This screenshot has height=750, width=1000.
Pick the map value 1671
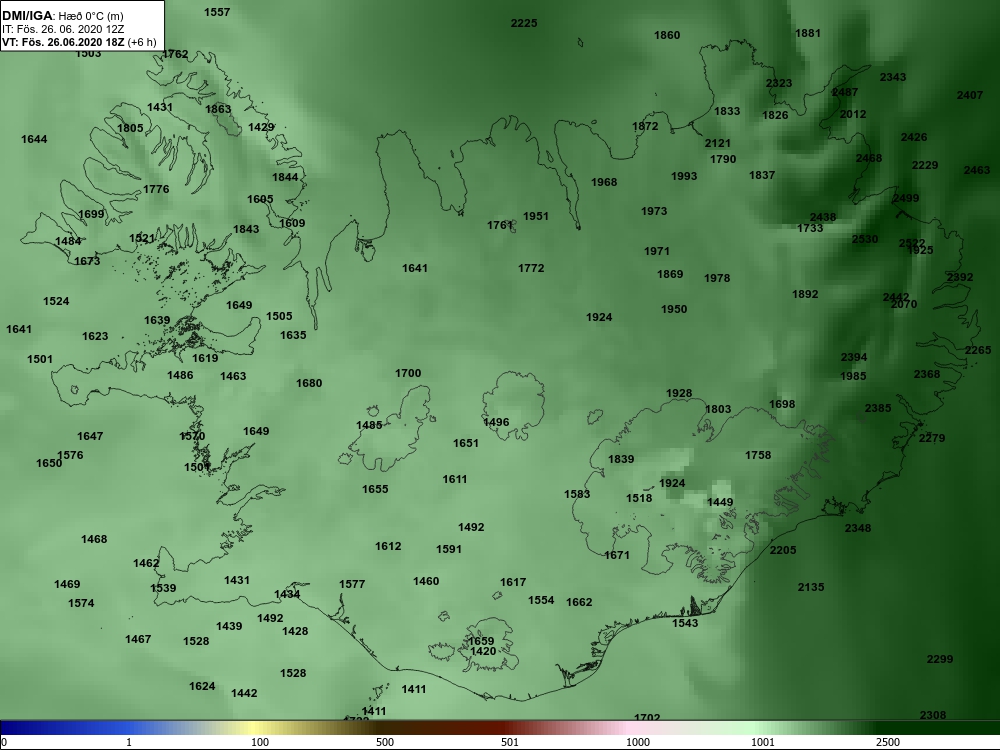click(617, 555)
